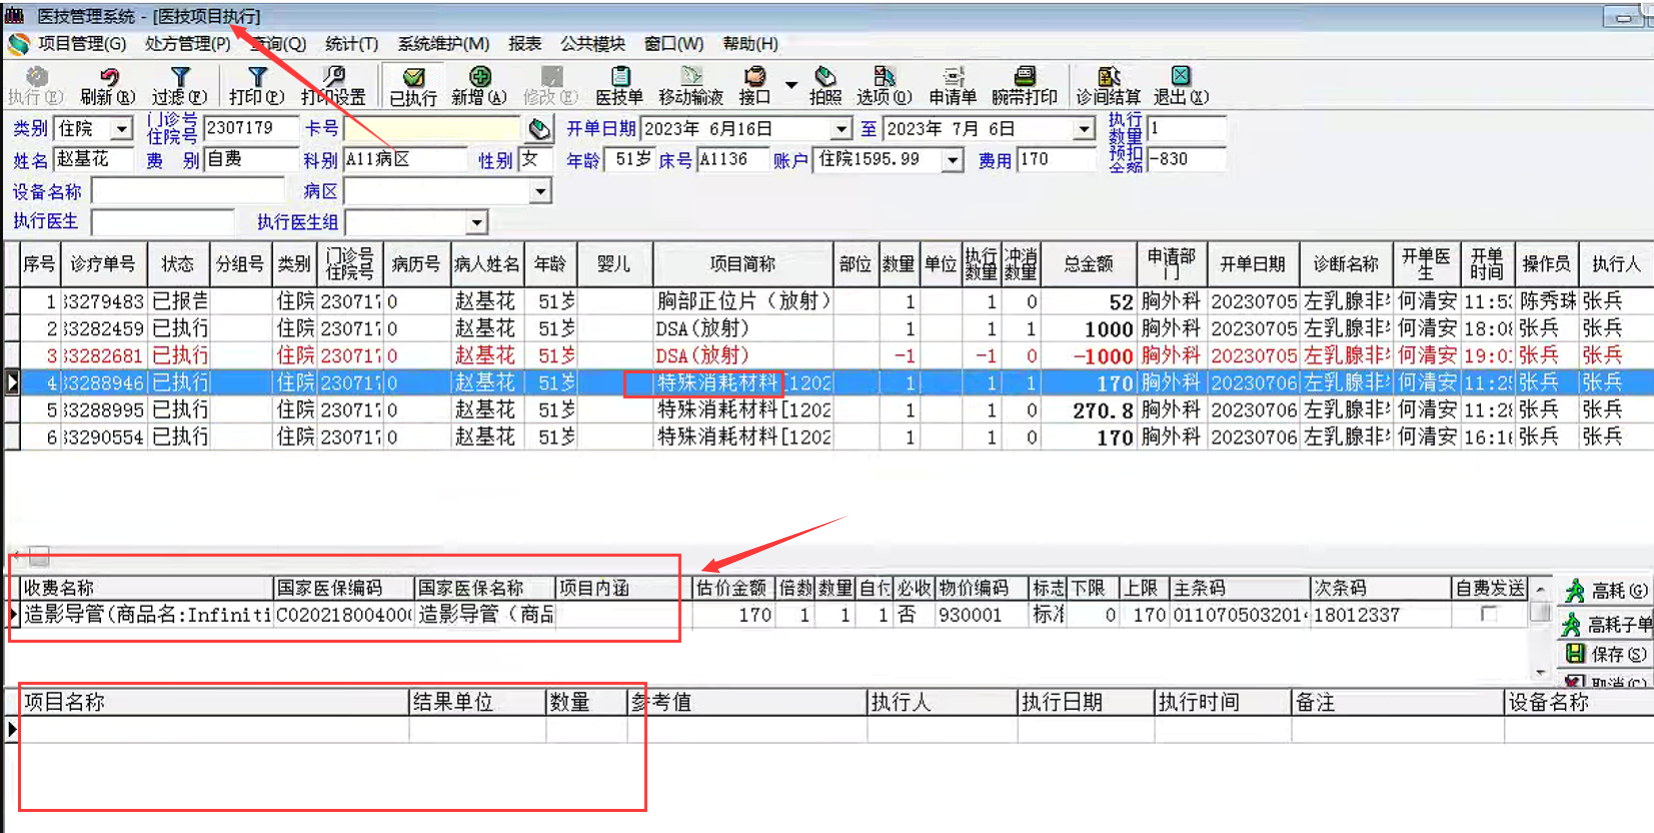
Task: Open 打印设置 print settings
Action: (334, 86)
